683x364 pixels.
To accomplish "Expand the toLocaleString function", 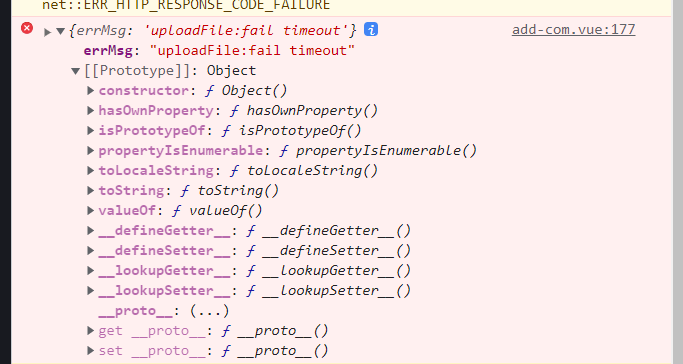I will pyautogui.click(x=90, y=170).
